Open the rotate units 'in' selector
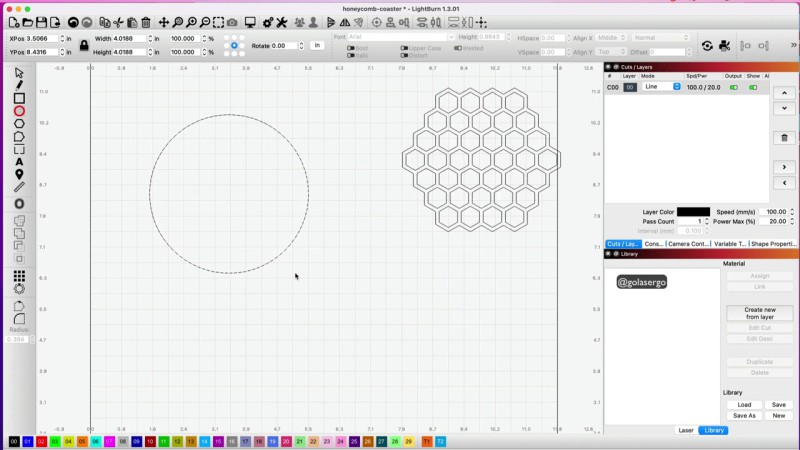The width and height of the screenshot is (800, 450). point(317,45)
